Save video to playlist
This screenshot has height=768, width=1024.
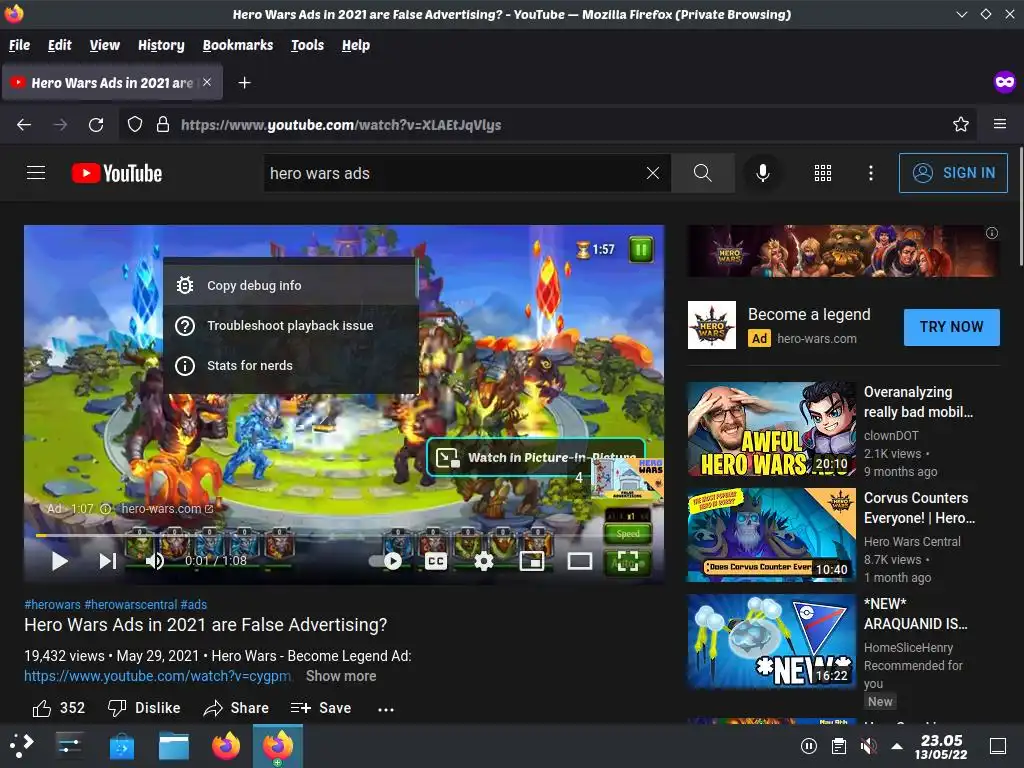321,708
